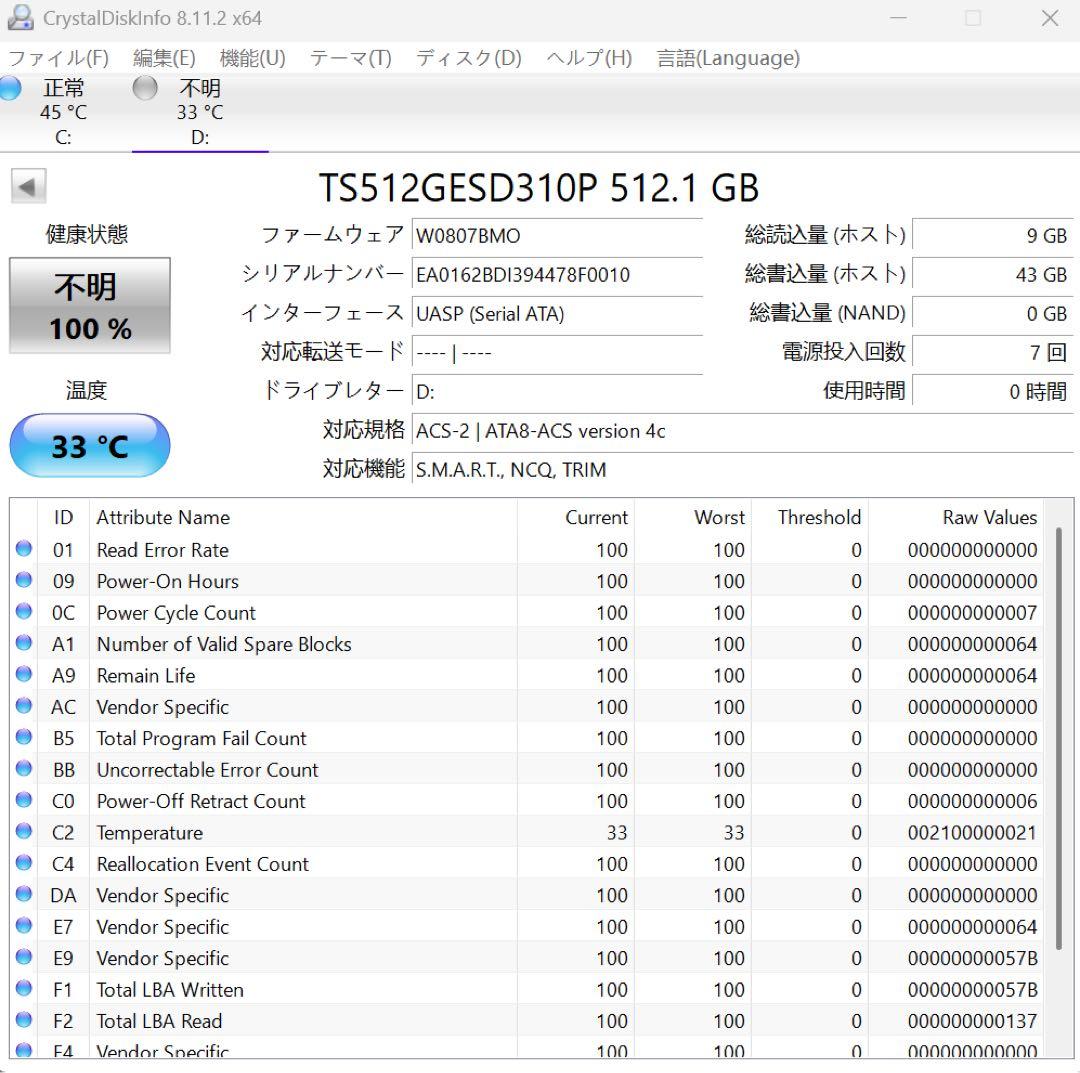The width and height of the screenshot is (1080, 1073).
Task: Click status dot of Power-Off Retract Count
Action: pos(23,800)
